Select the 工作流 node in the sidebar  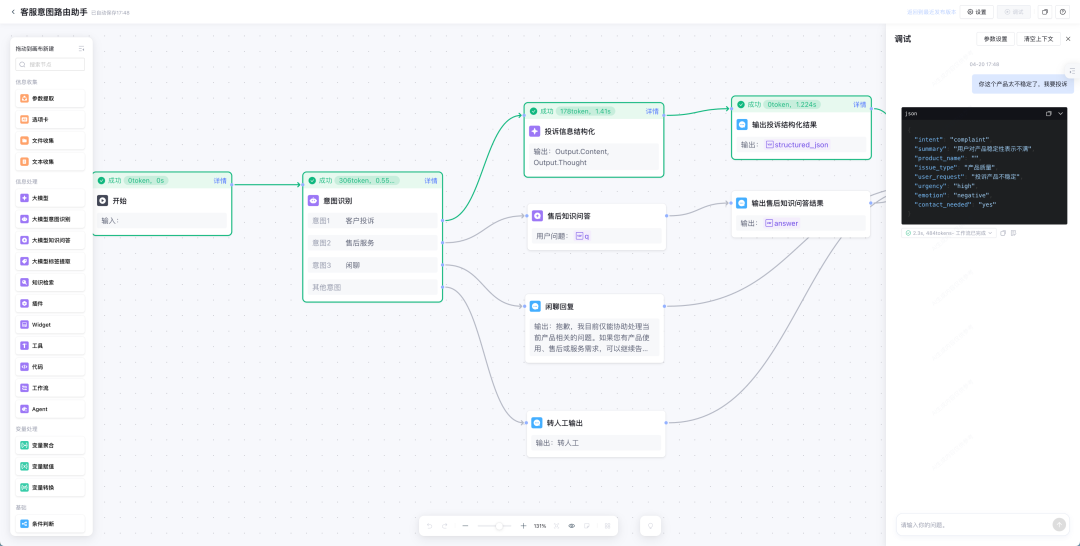50,388
